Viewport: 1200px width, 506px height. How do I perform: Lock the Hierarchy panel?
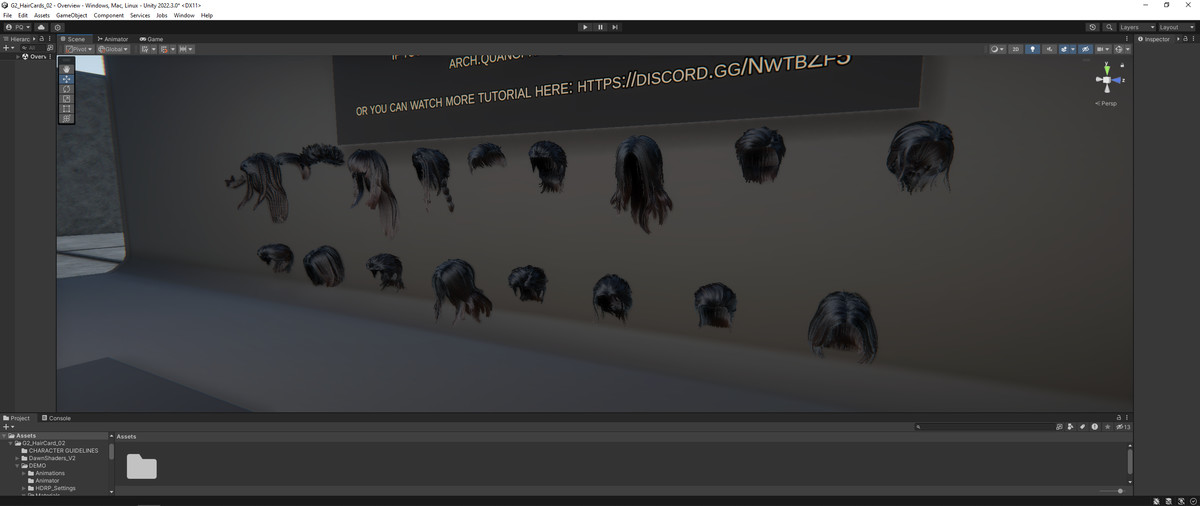click(x=43, y=39)
